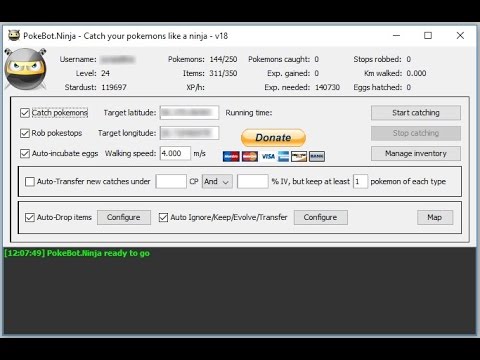Toggle Auto Ignore/Keep/Evolve/Transfer checkbox
The image size is (480, 360).
163,217
